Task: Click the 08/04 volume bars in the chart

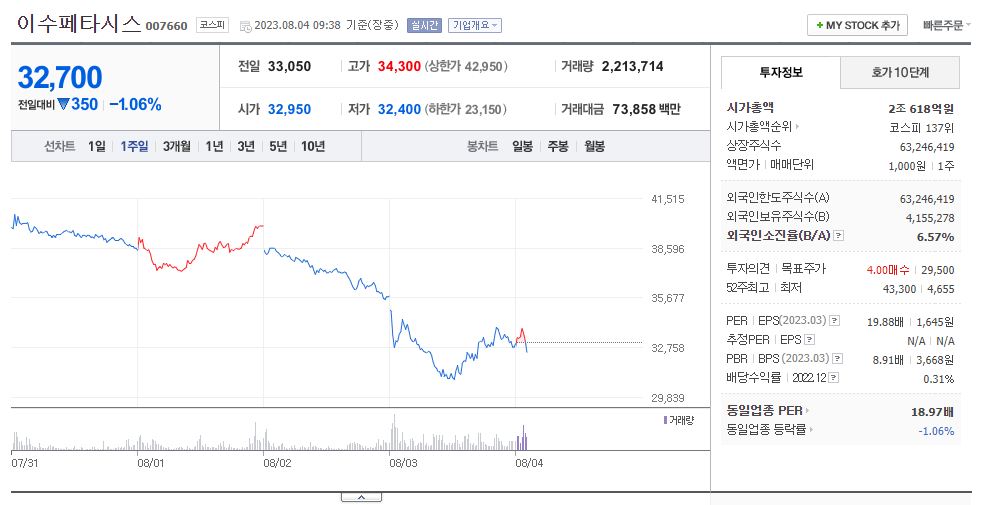Action: (x=522, y=438)
